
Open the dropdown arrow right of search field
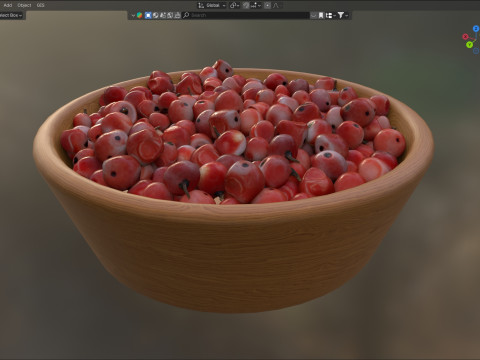point(314,15)
